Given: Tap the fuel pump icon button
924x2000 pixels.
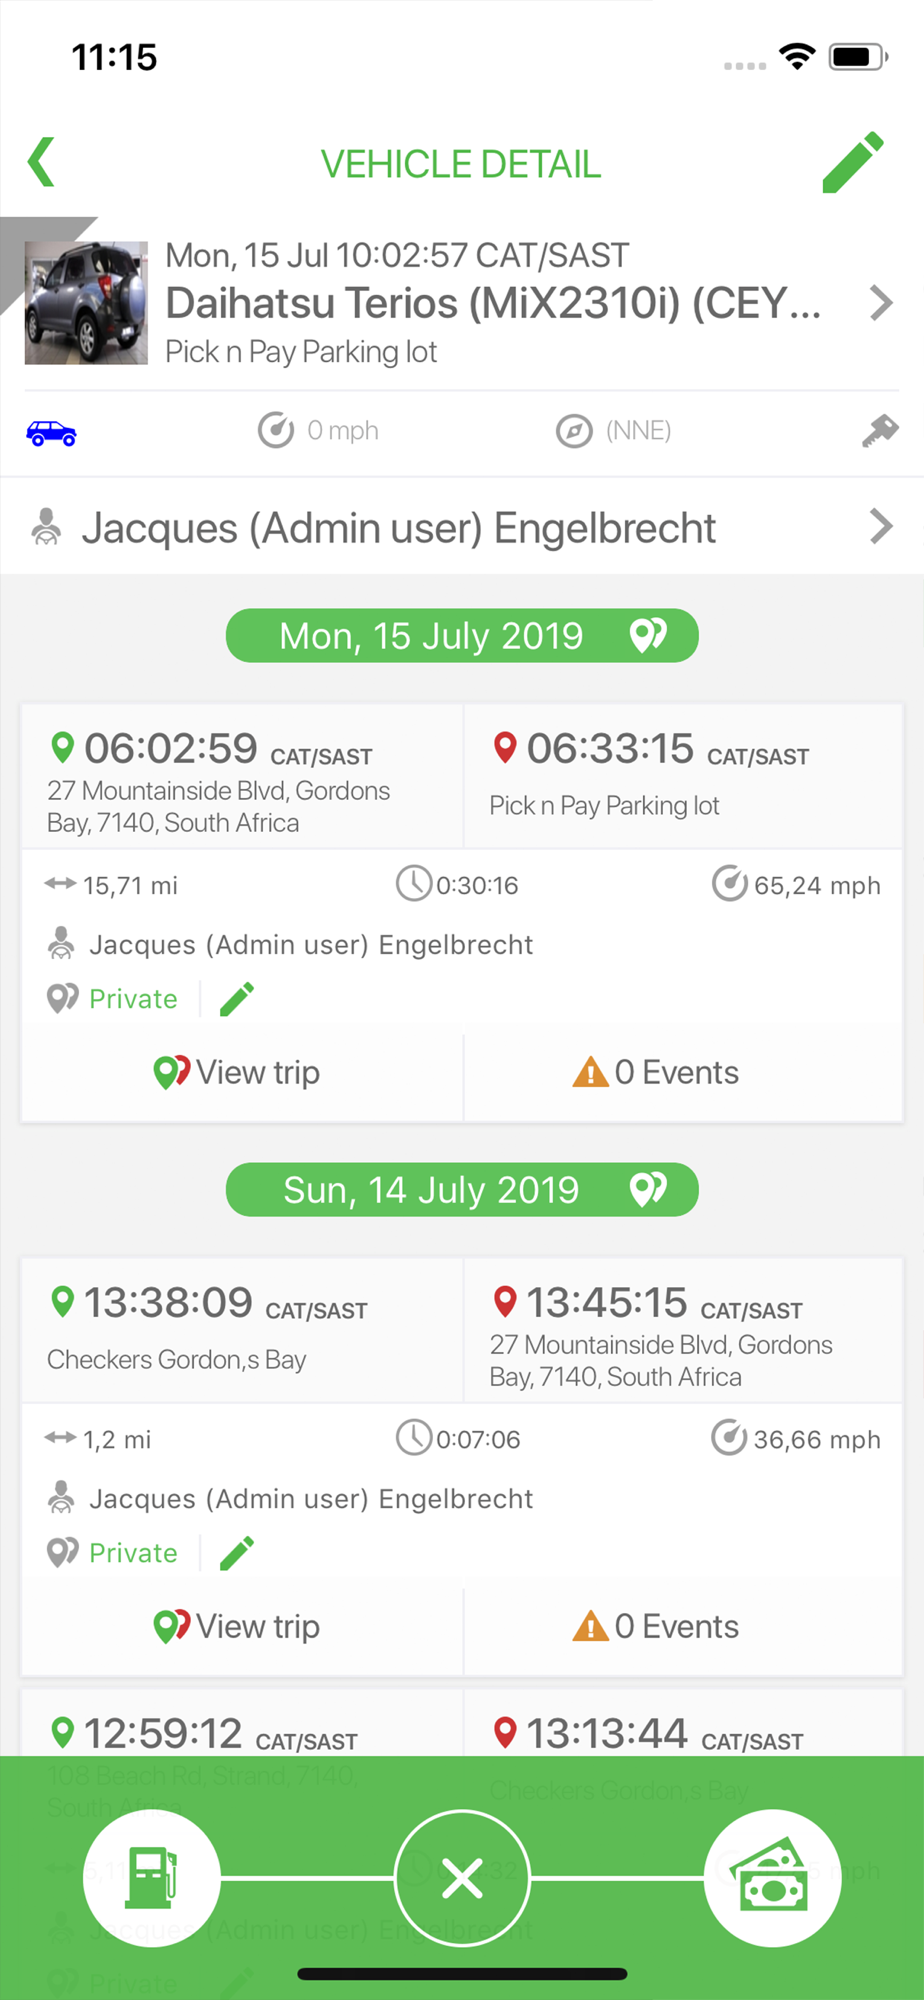Looking at the screenshot, I should tap(152, 1878).
